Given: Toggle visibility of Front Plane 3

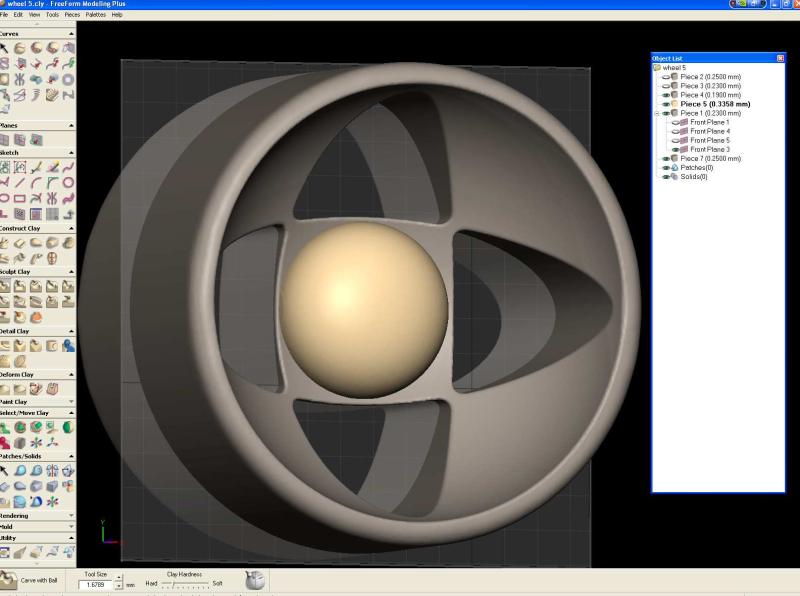Looking at the screenshot, I should pyautogui.click(x=675, y=149).
